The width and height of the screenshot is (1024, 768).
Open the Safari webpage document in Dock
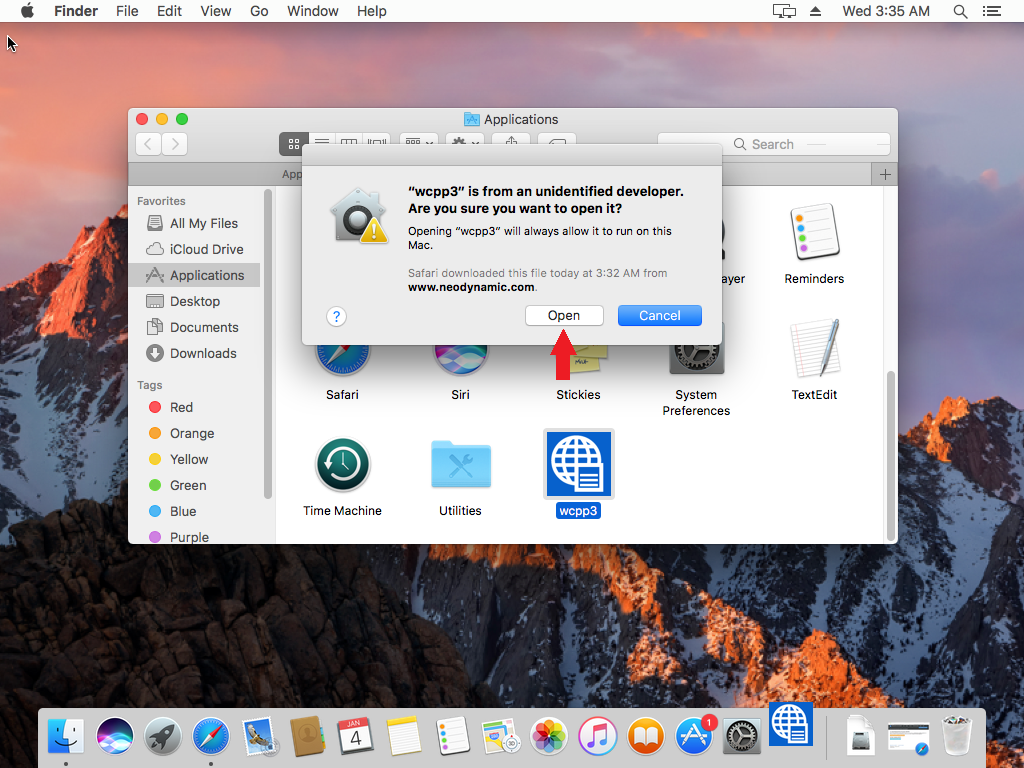coord(908,738)
